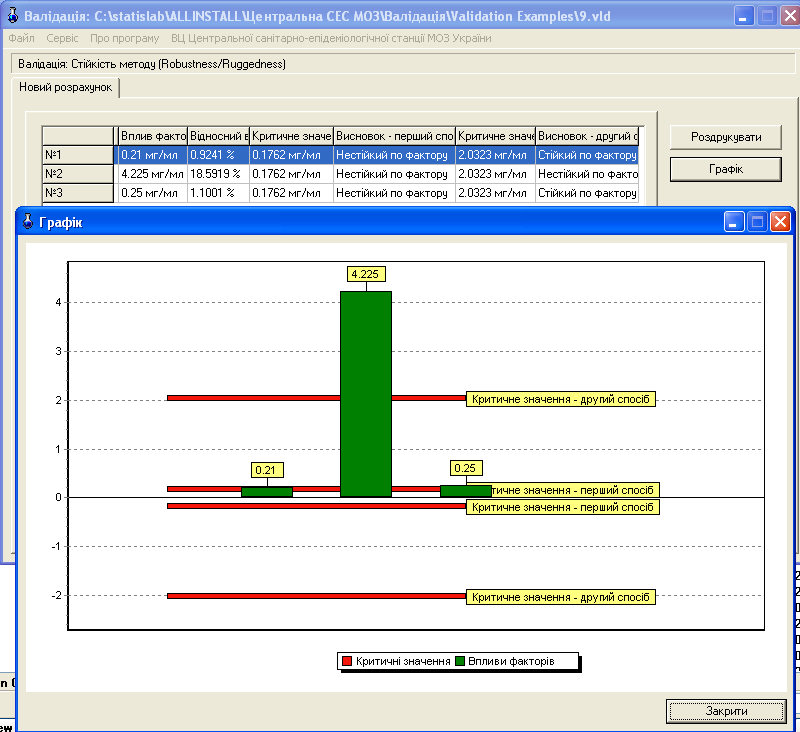The image size is (800, 732).
Task: Click the flask icon in Валідація title bar
Action: pos(13,16)
